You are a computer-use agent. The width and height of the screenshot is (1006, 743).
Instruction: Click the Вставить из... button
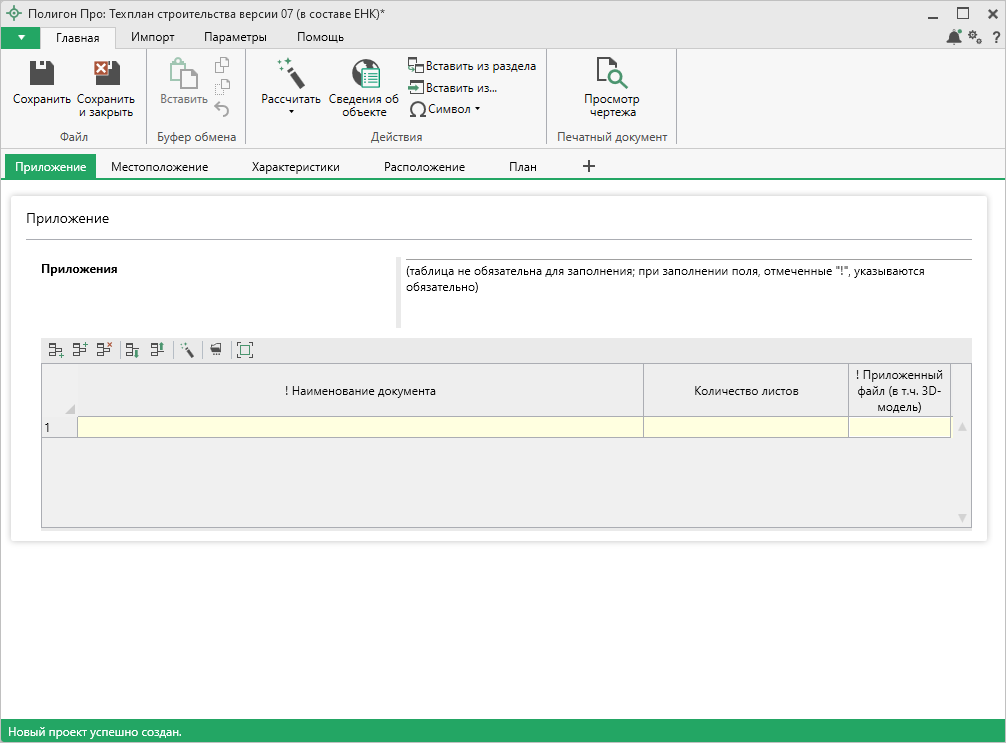pyautogui.click(x=452, y=88)
